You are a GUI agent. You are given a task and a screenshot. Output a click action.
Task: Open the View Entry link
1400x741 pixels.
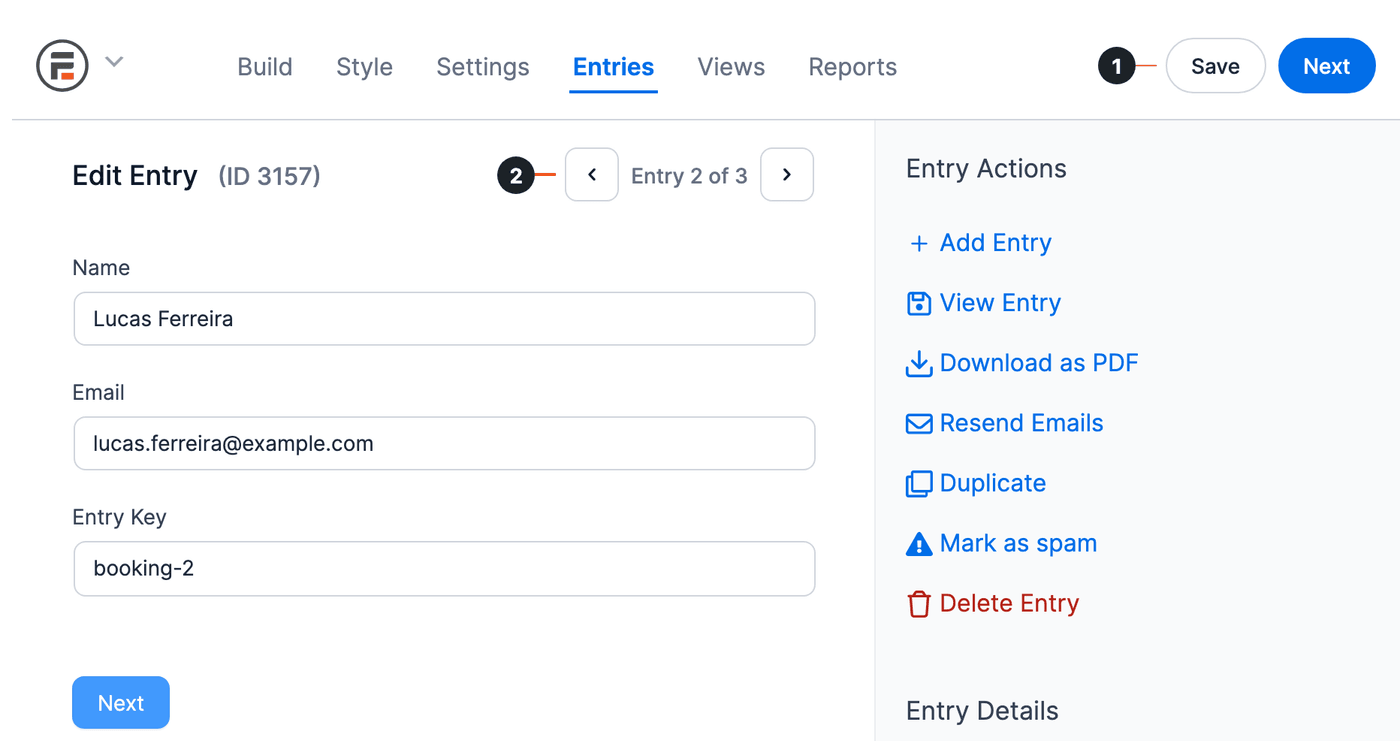point(1000,303)
